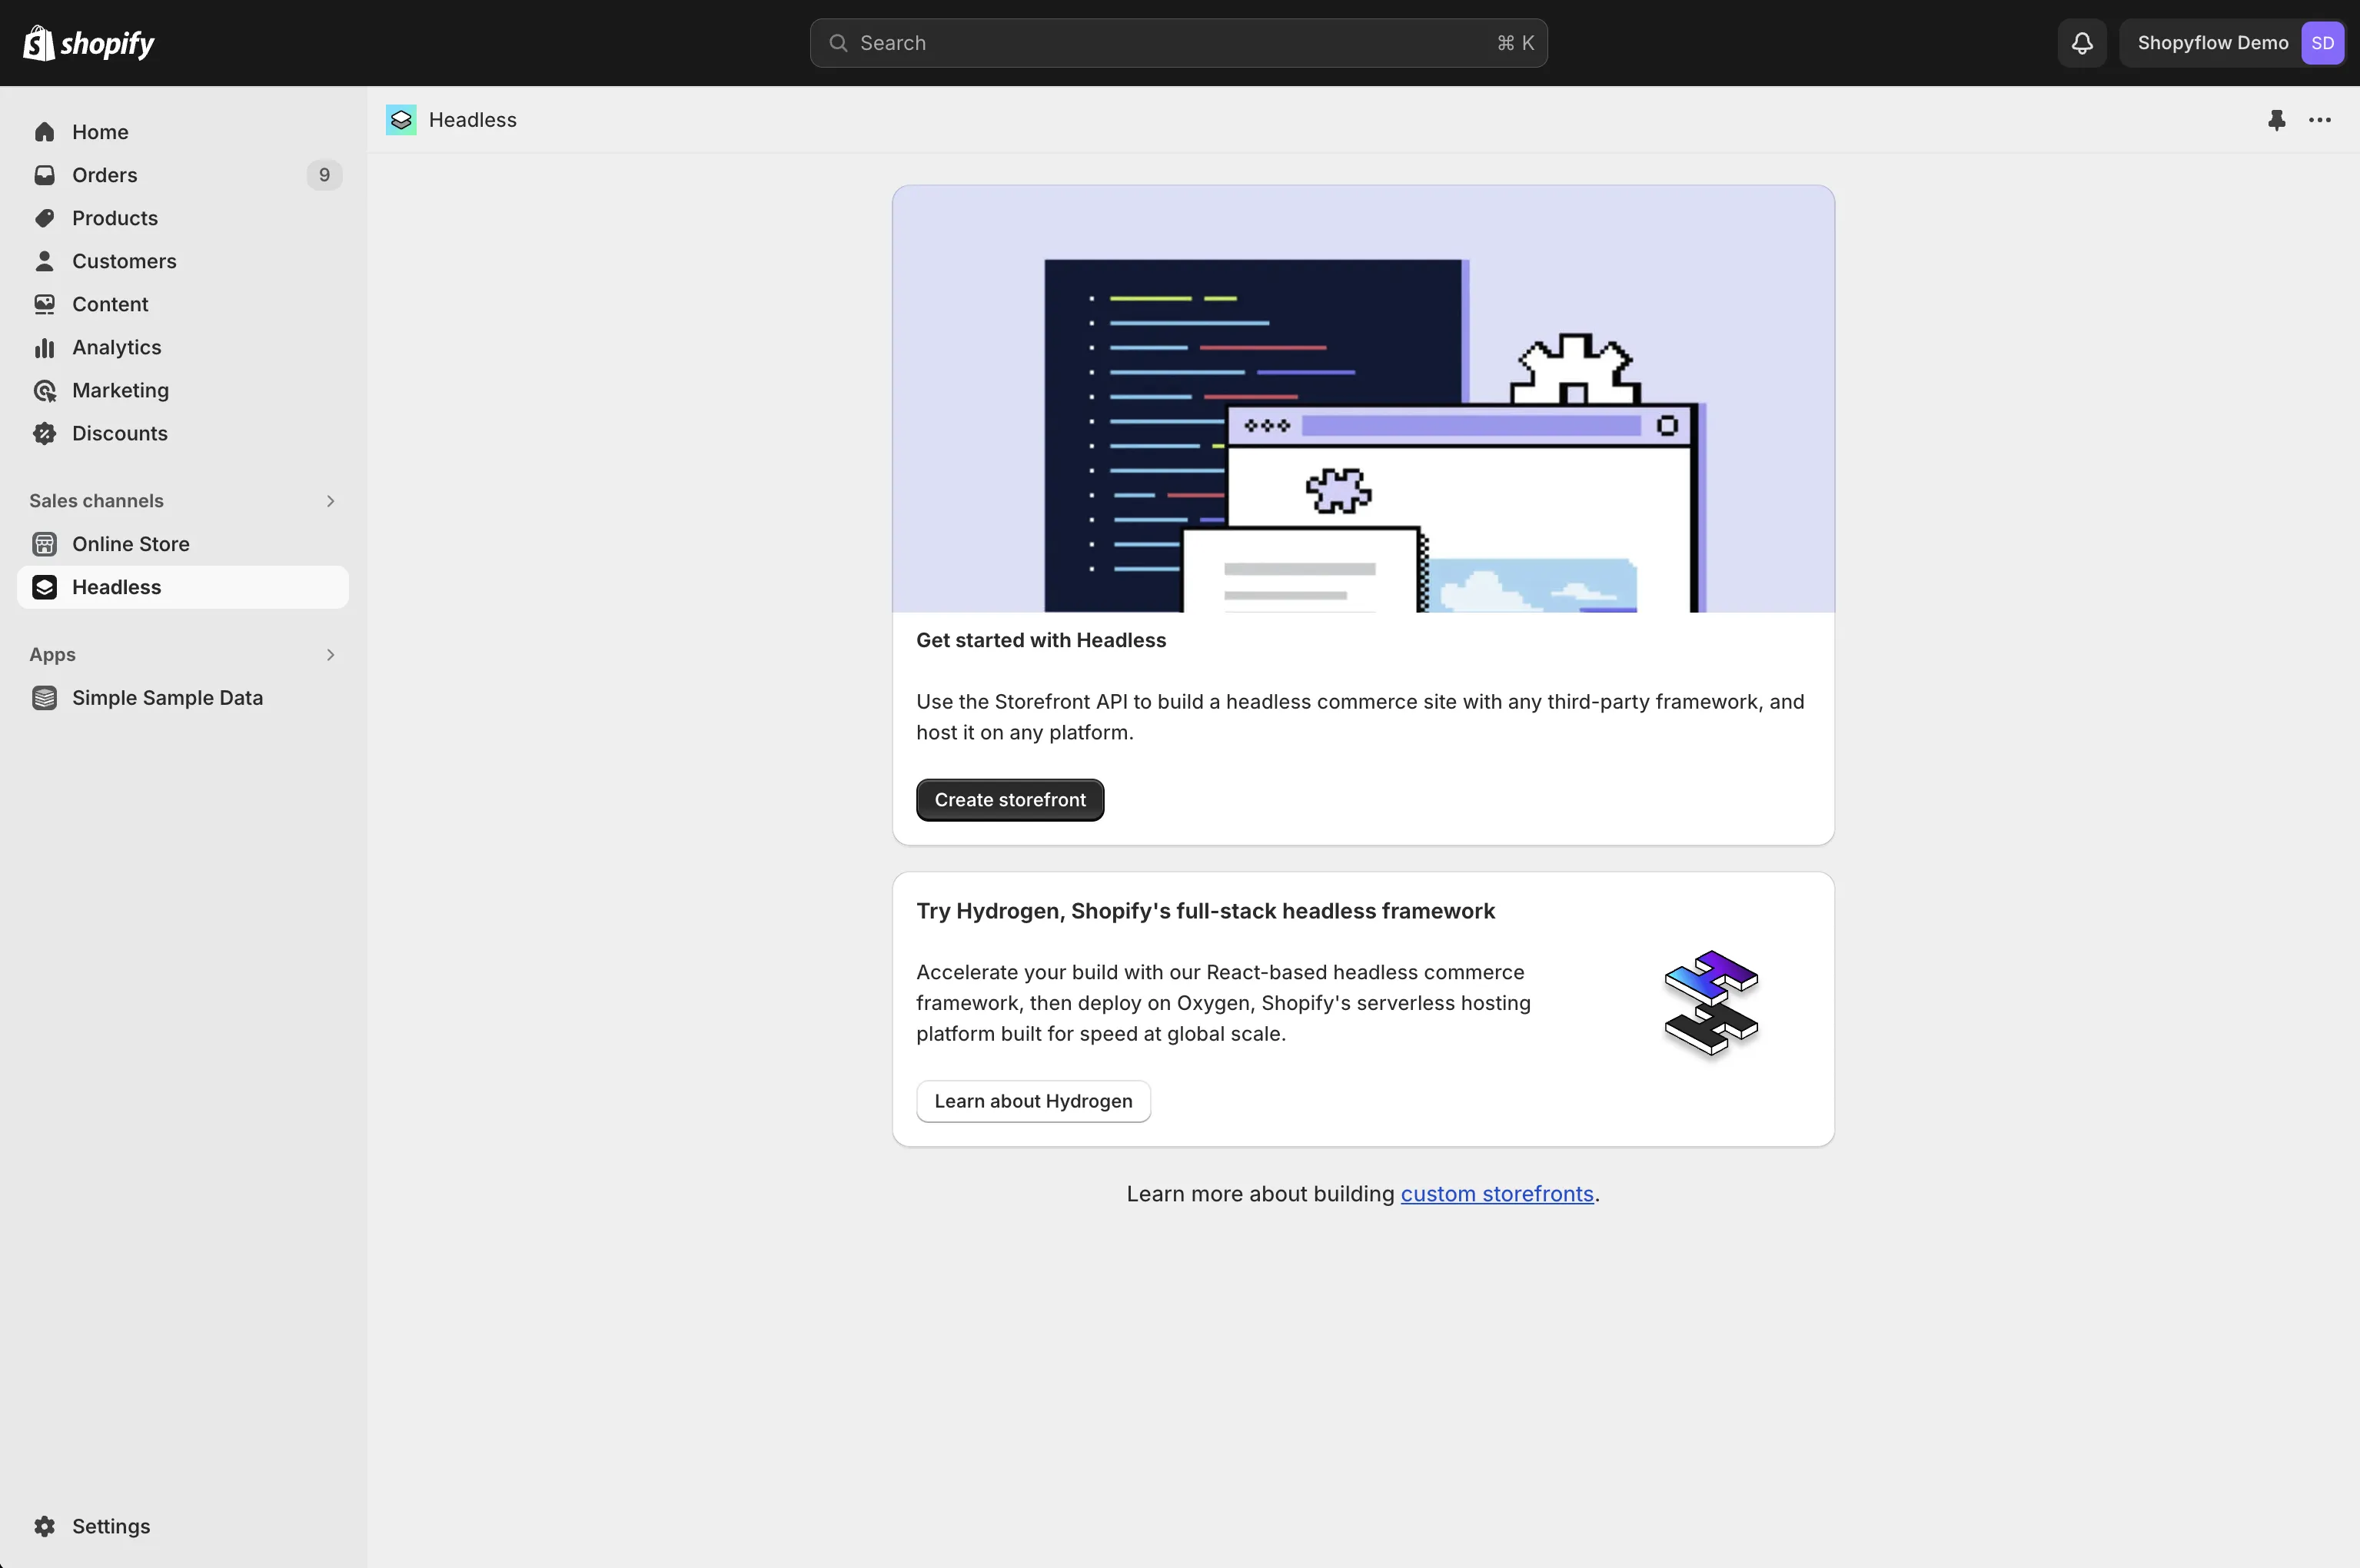Click the Orders count badge 9

(324, 175)
